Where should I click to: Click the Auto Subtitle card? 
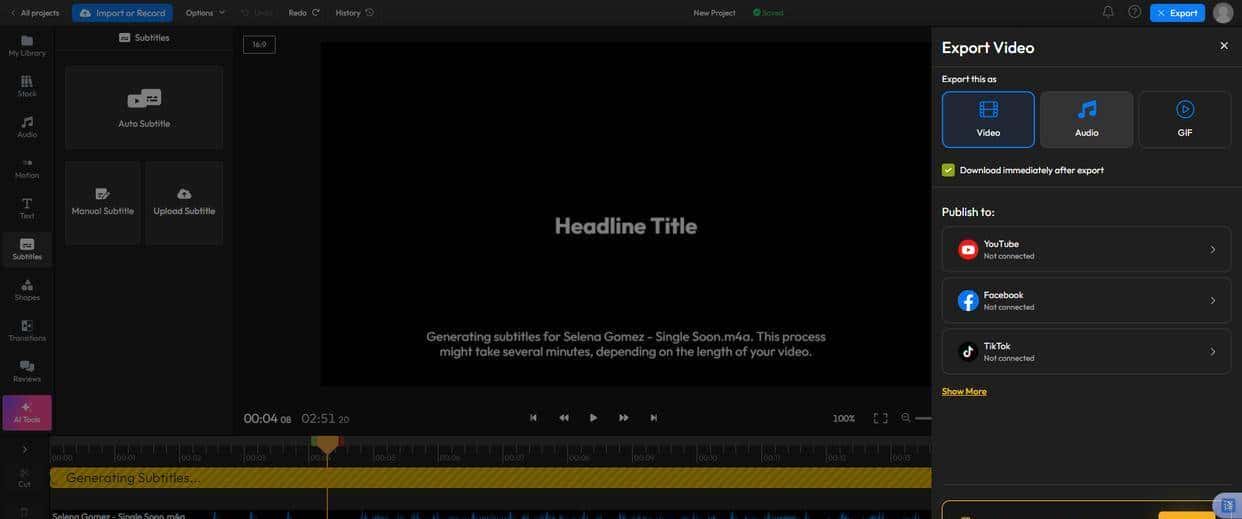tap(144, 108)
